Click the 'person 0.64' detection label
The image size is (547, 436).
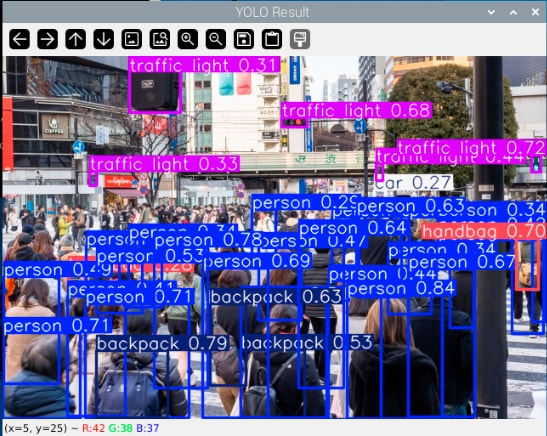click(x=353, y=228)
